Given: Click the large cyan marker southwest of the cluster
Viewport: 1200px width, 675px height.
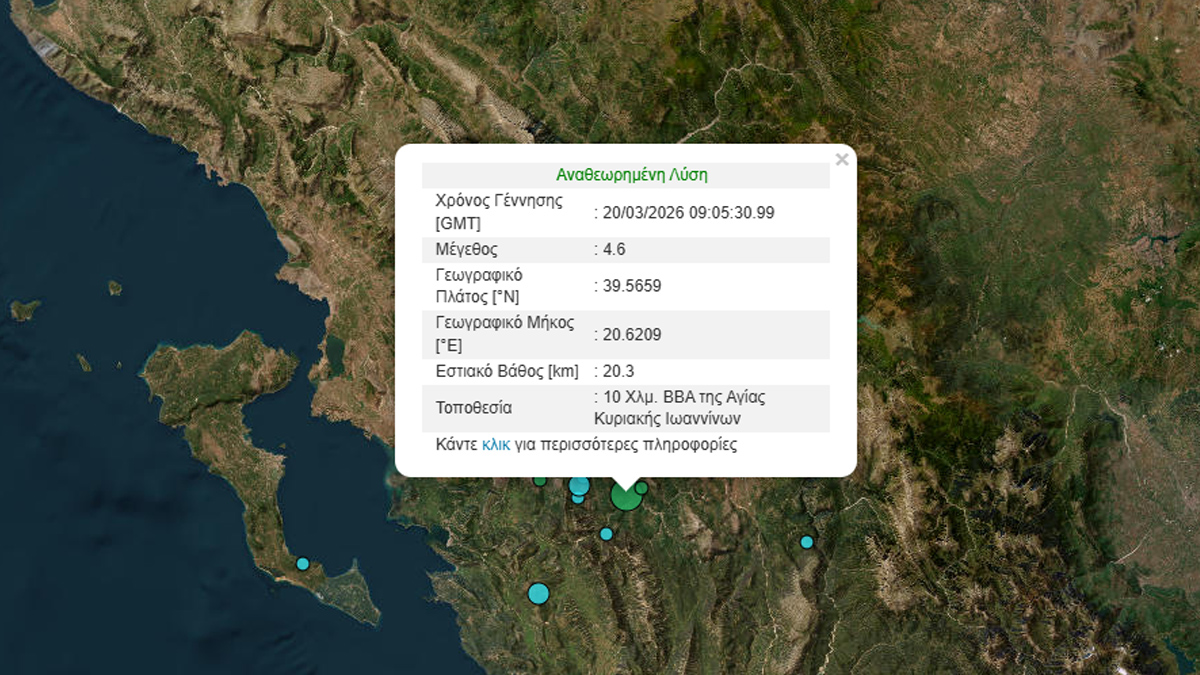Looking at the screenshot, I should point(538,594).
